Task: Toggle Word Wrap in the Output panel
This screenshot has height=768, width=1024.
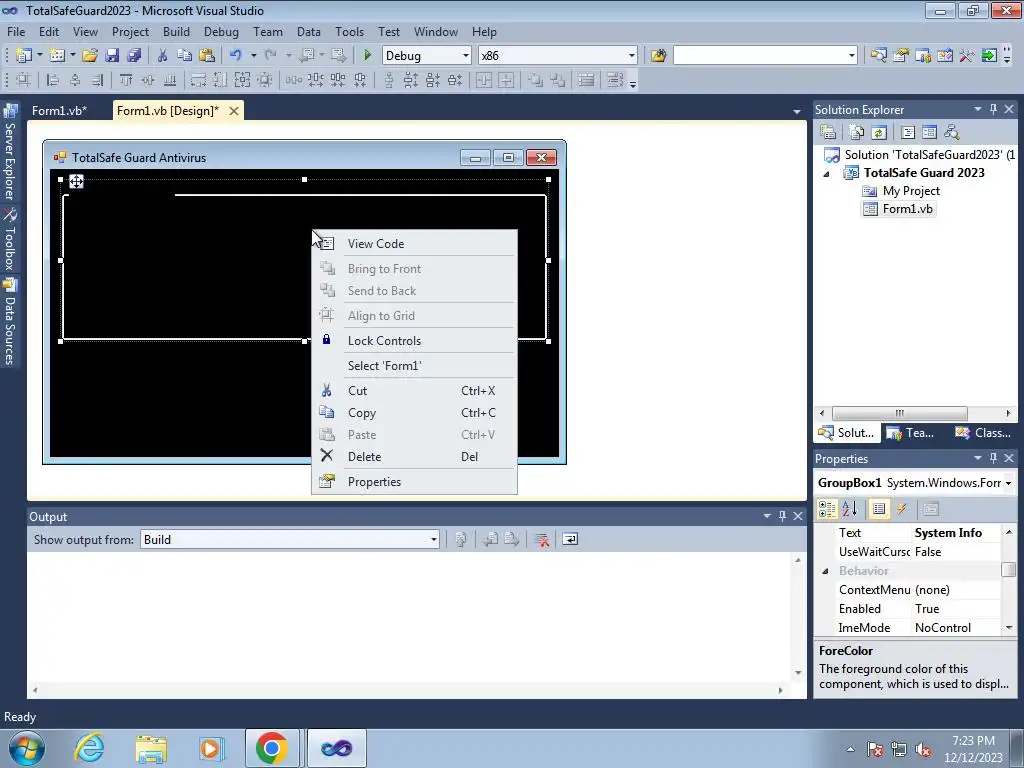Action: coord(570,539)
